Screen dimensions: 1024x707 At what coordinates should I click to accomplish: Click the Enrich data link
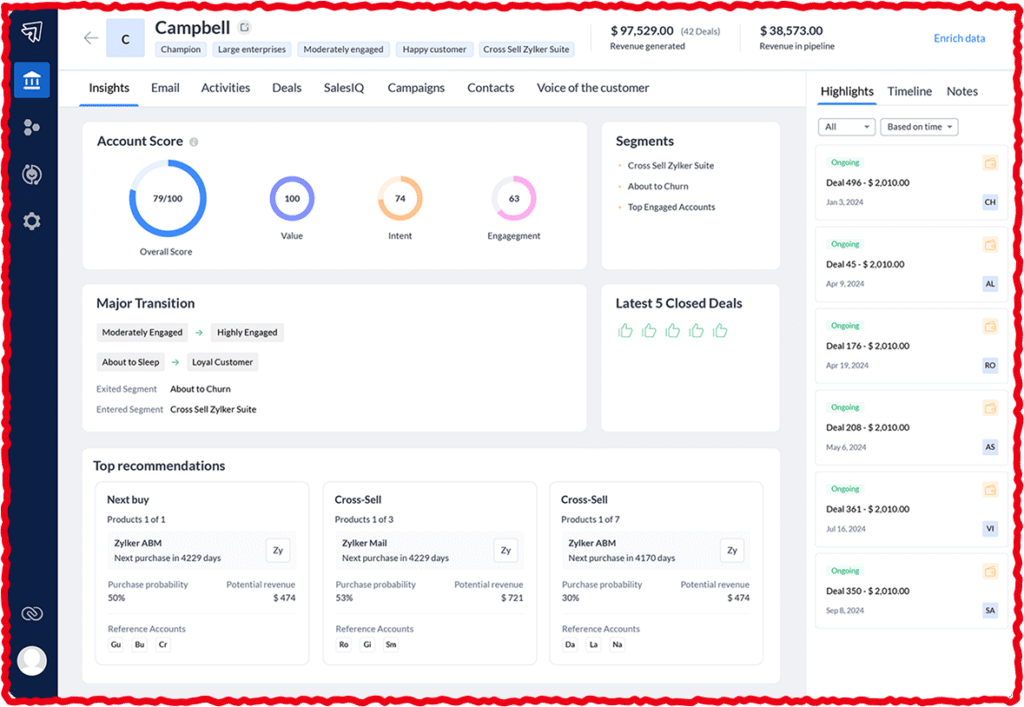click(959, 39)
